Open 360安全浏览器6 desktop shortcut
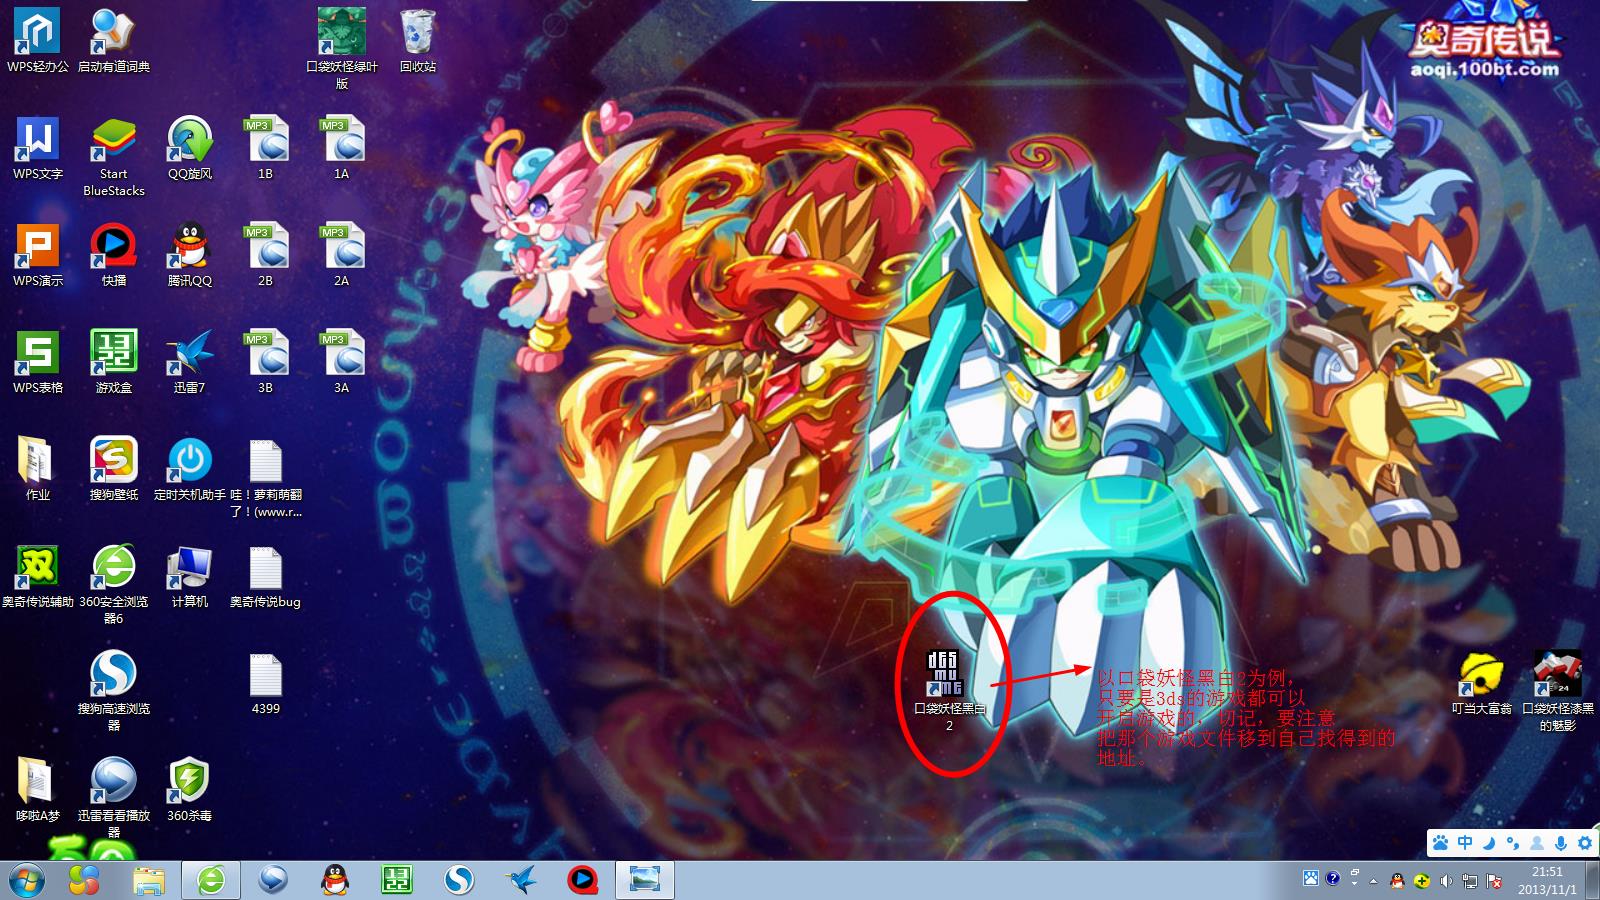Screen dimensions: 1600x900 point(114,585)
